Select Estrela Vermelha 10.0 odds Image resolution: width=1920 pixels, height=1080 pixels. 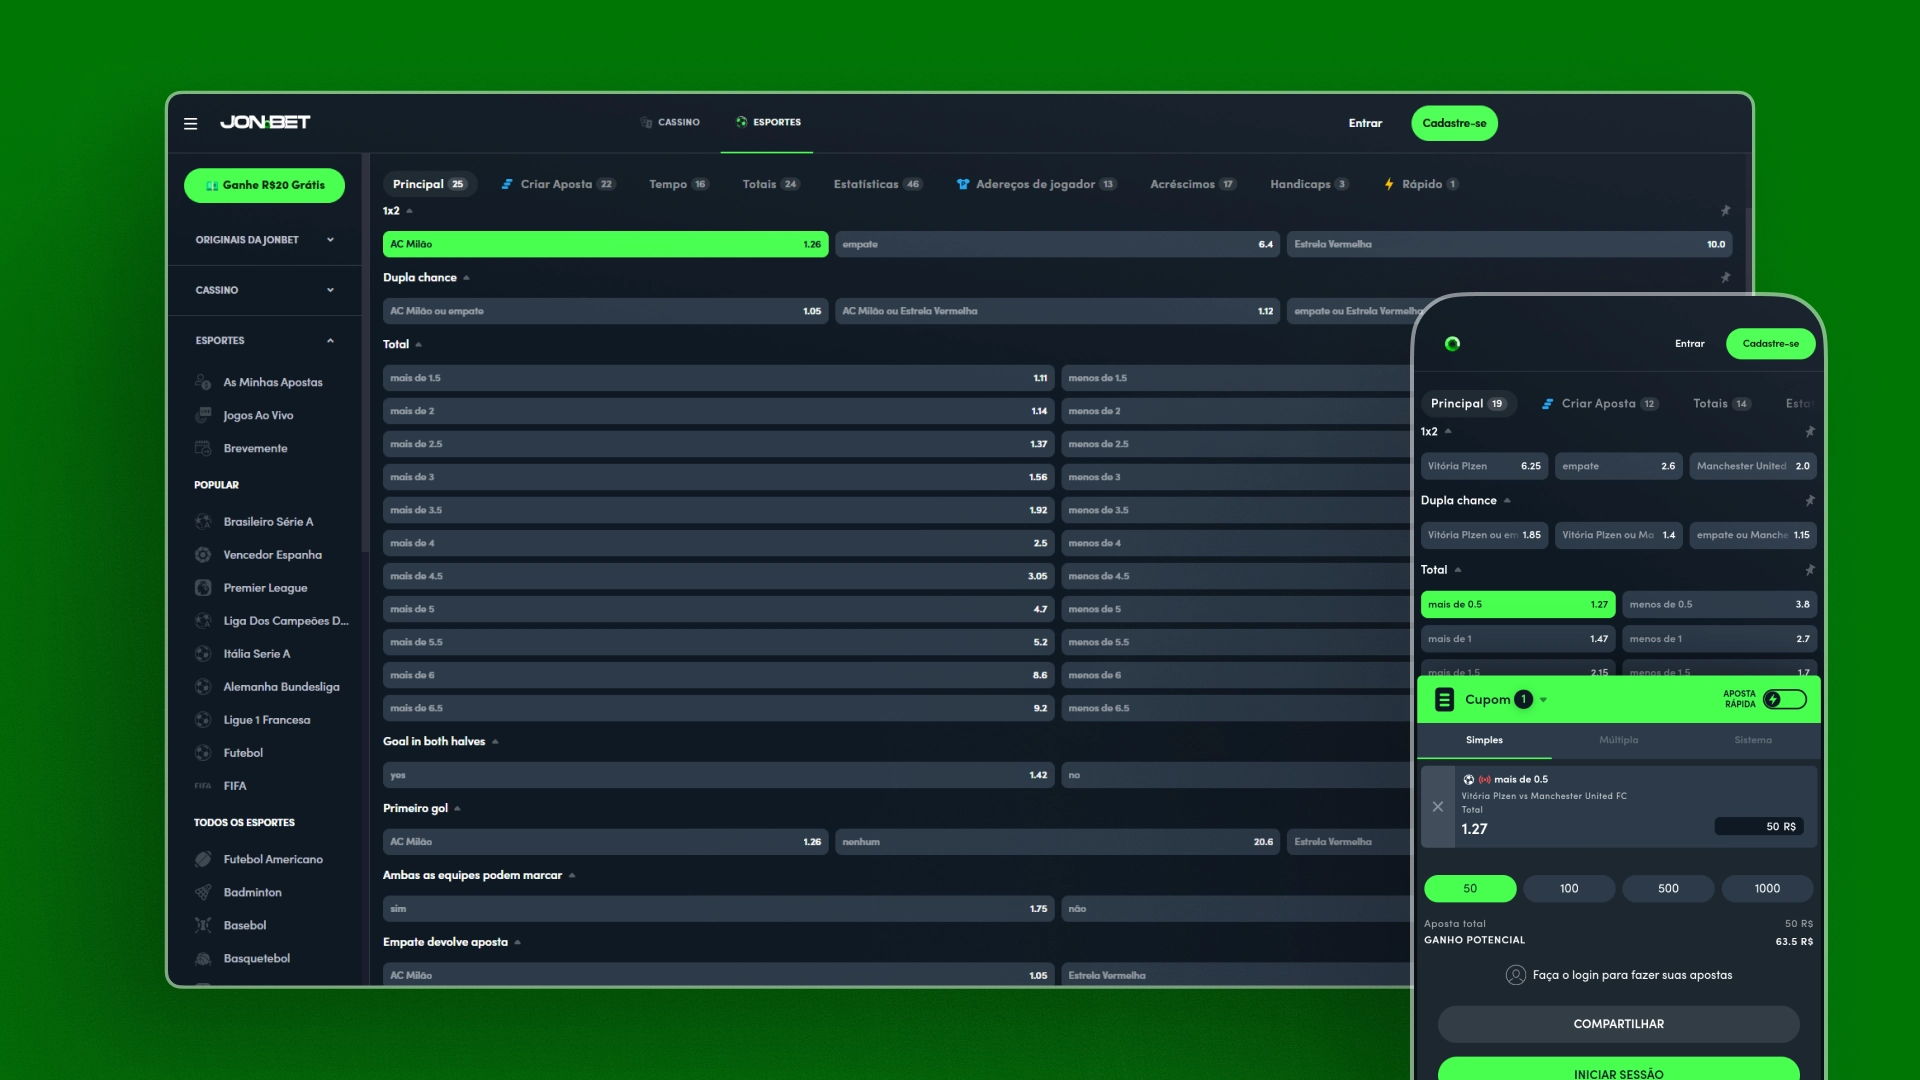coord(1509,244)
